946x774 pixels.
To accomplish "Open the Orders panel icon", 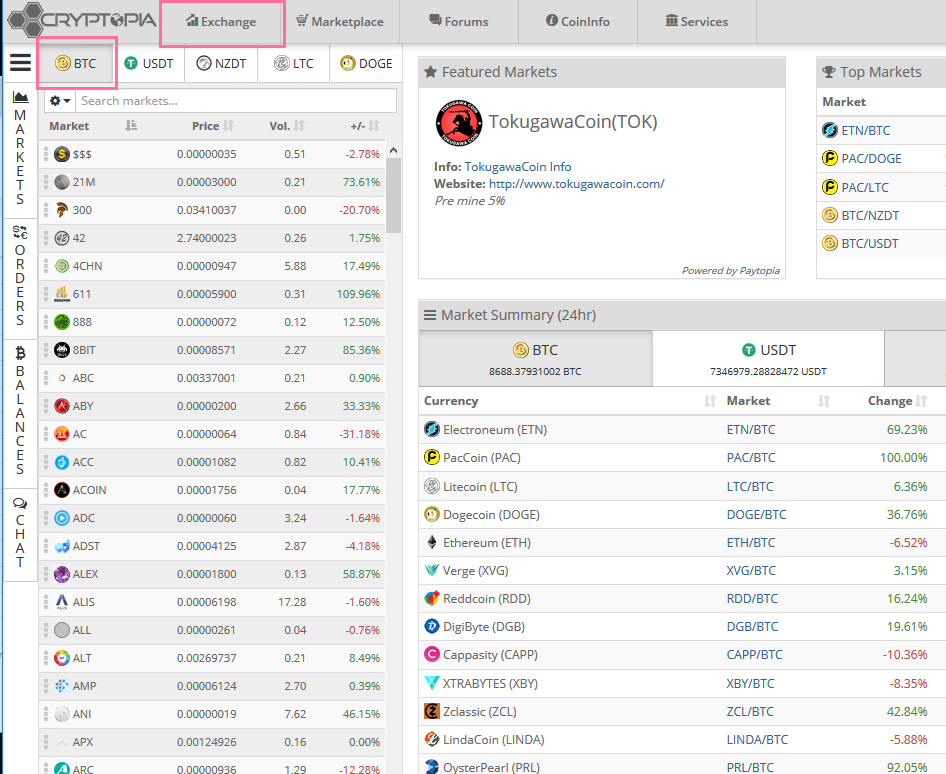I will click(20, 232).
